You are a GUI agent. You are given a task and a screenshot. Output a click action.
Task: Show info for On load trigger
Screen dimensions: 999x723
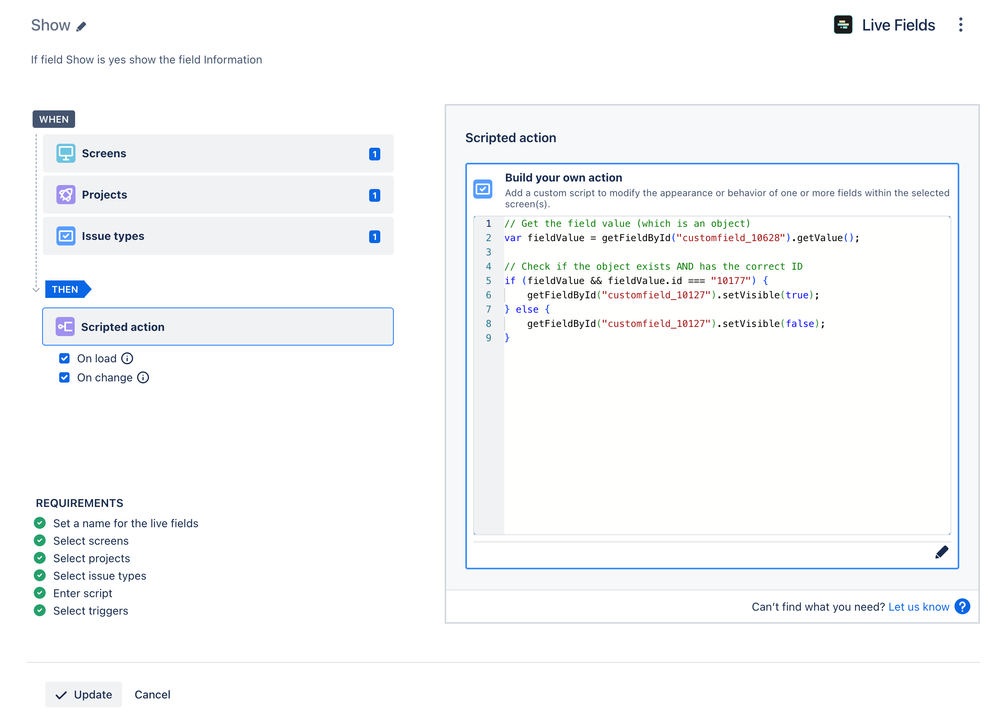pyautogui.click(x=127, y=359)
